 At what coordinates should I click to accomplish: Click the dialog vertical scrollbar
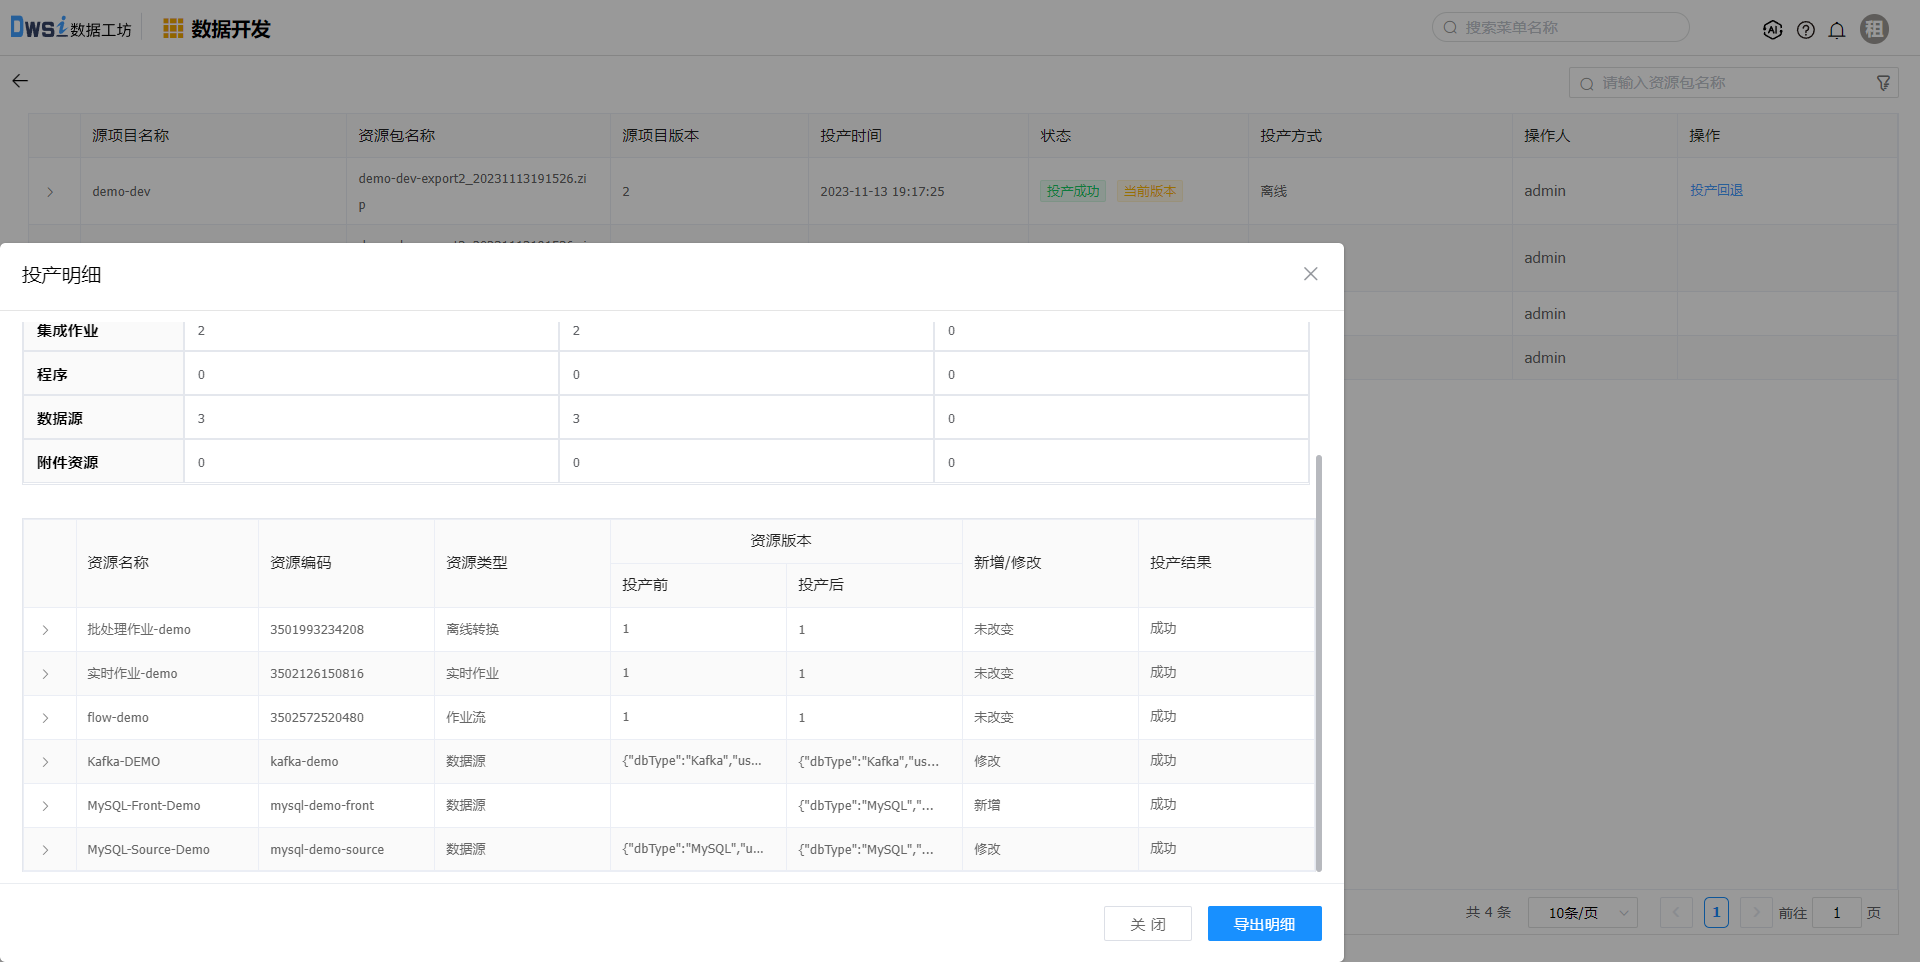tap(1318, 660)
